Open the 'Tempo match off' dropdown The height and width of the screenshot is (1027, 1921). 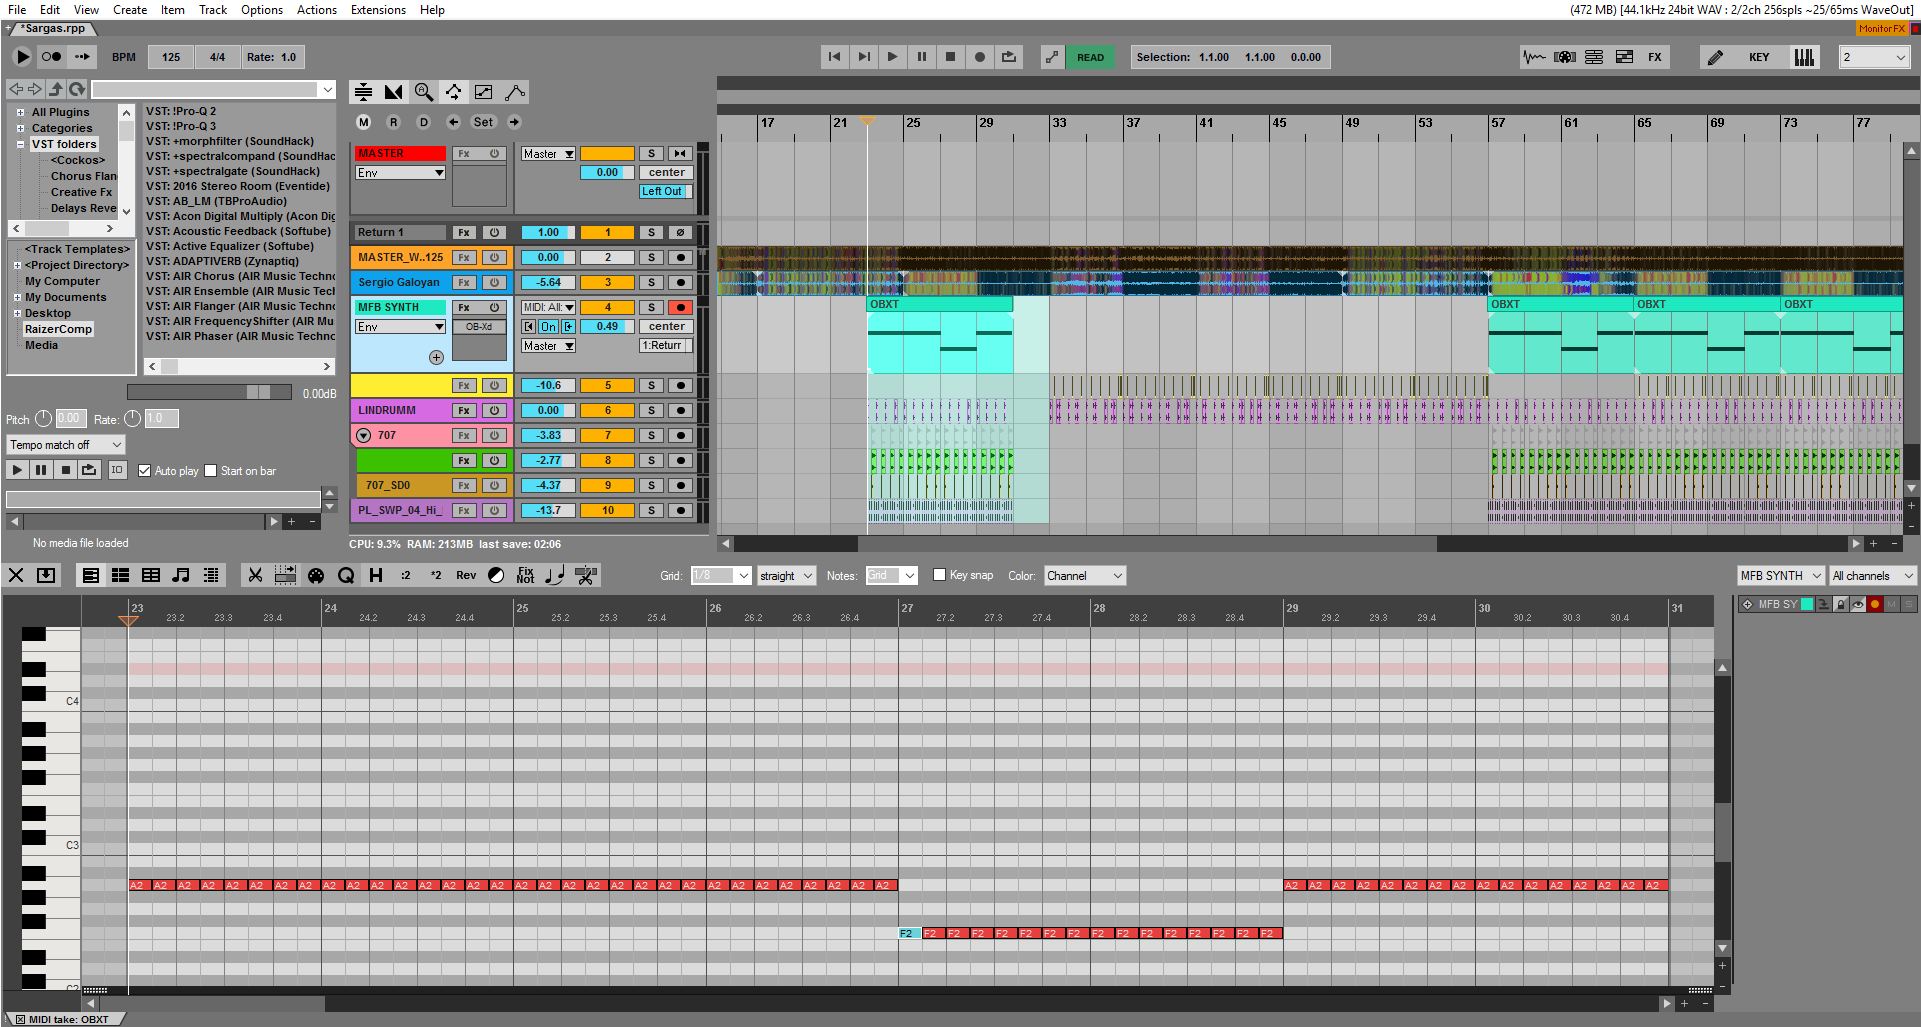click(x=66, y=445)
